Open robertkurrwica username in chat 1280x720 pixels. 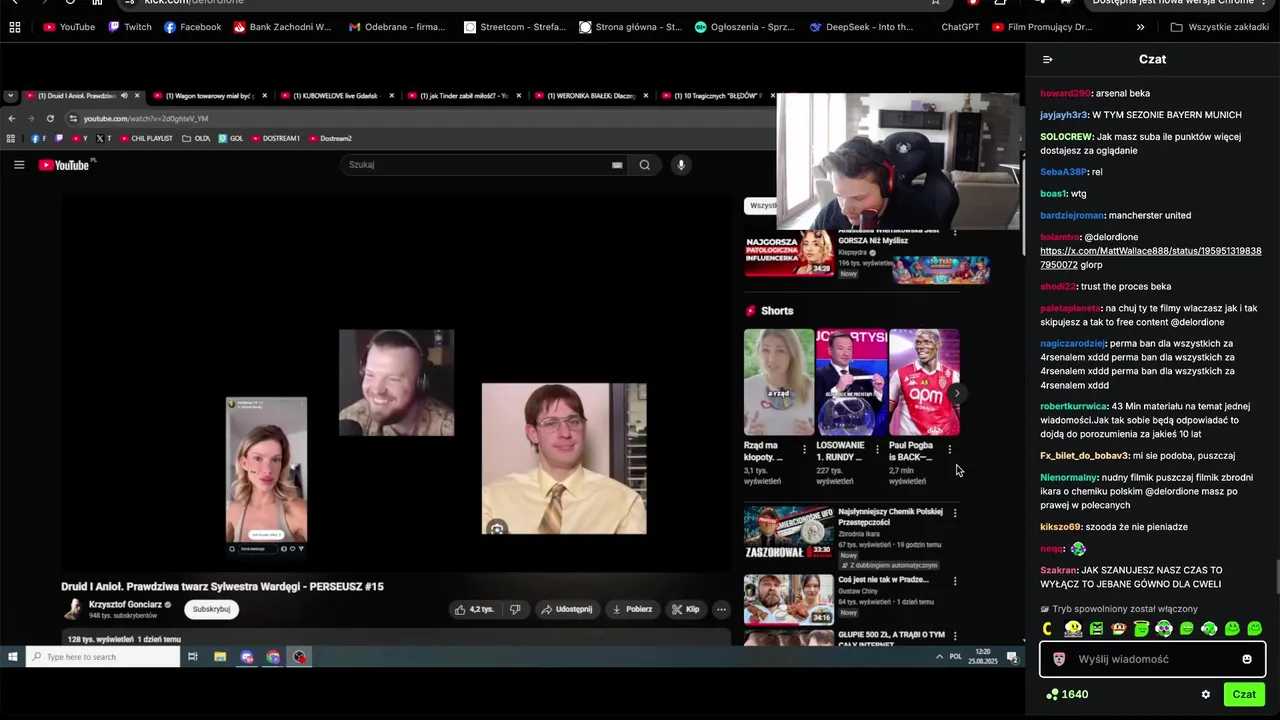1073,406
